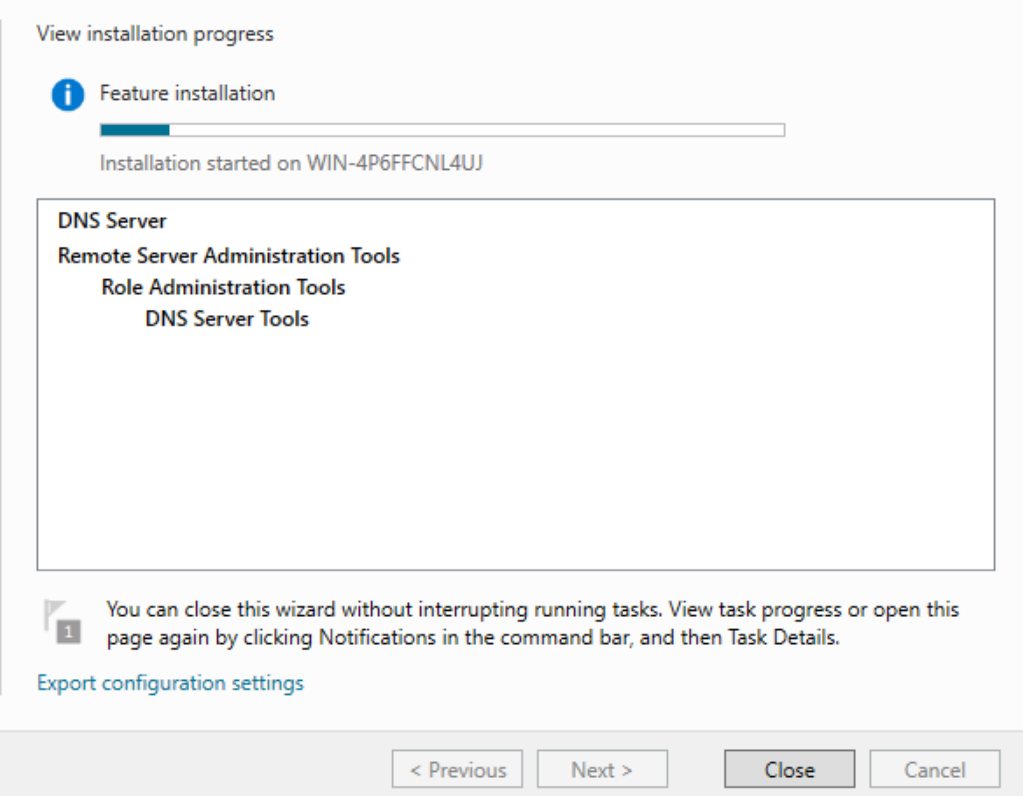Screen dimensions: 1023x796
Task: Click the Feature installation label
Action: (x=187, y=93)
